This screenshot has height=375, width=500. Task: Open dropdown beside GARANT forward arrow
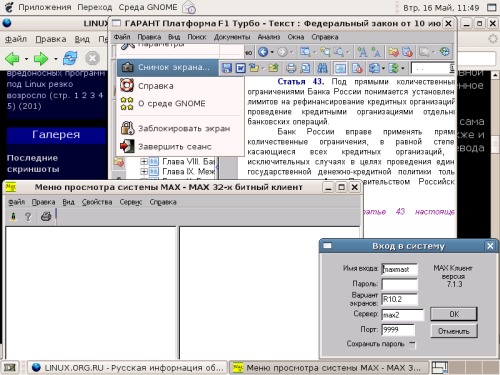(x=292, y=52)
